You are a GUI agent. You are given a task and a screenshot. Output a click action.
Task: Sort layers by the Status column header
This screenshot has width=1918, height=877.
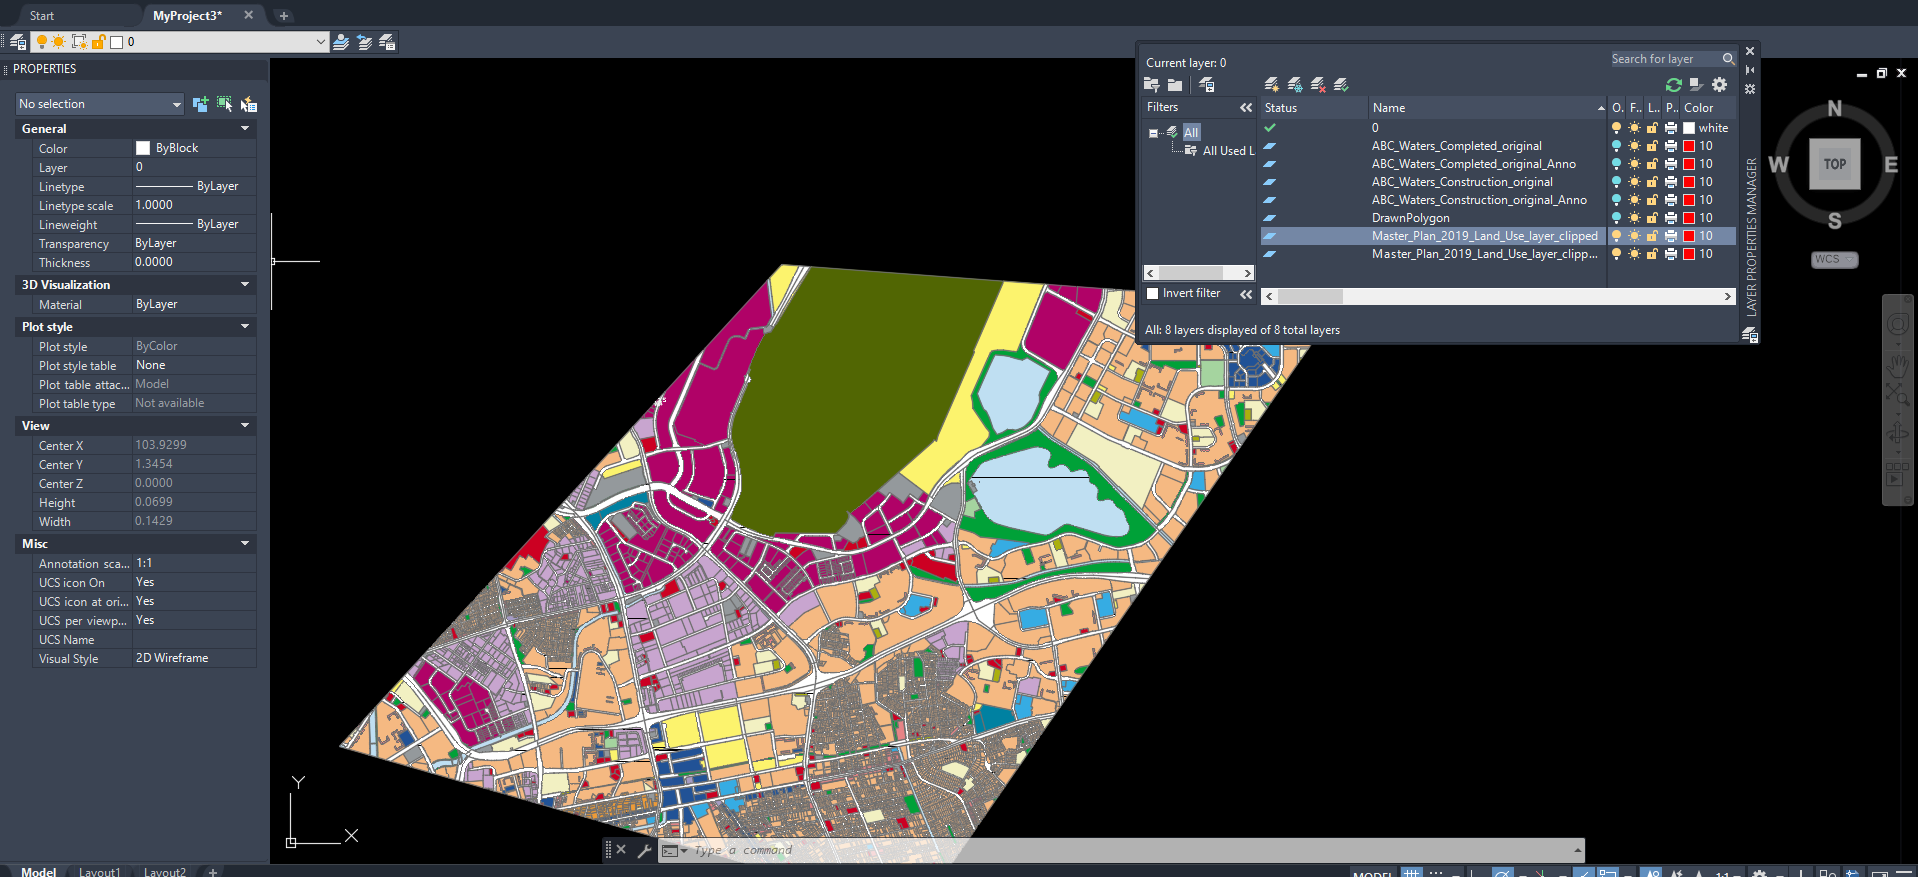pos(1314,108)
